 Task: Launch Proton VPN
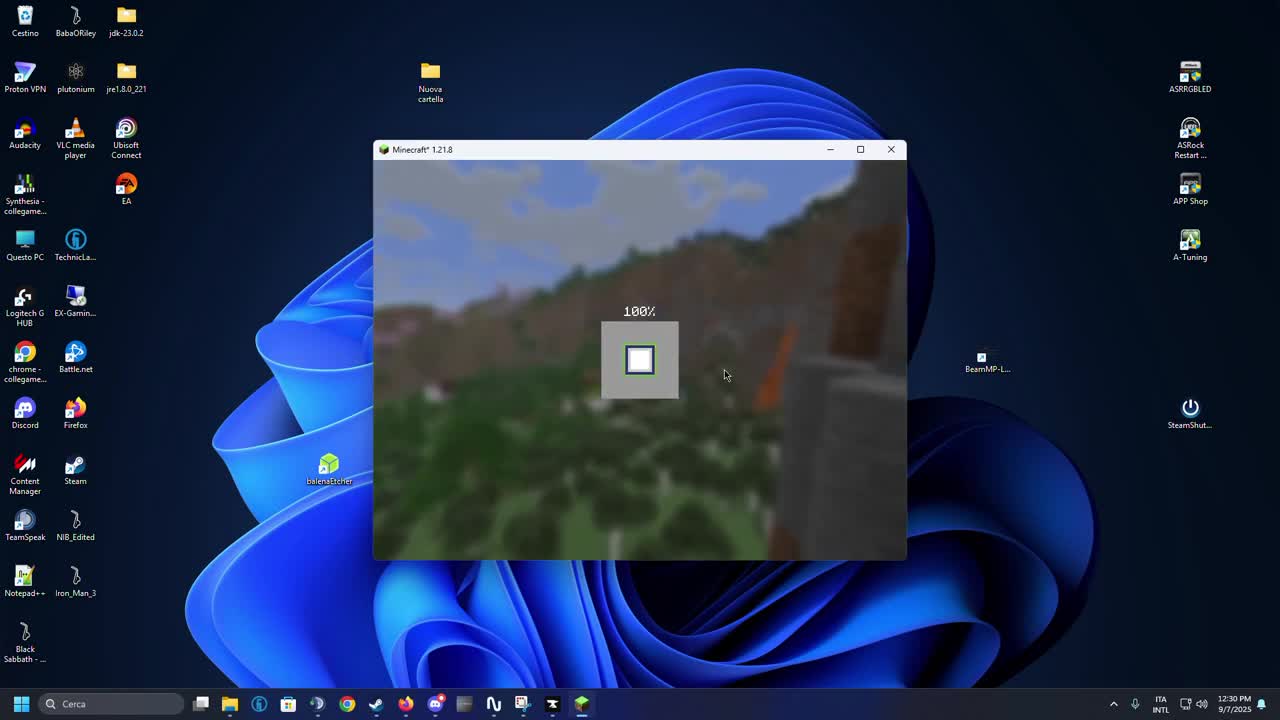coord(25,73)
